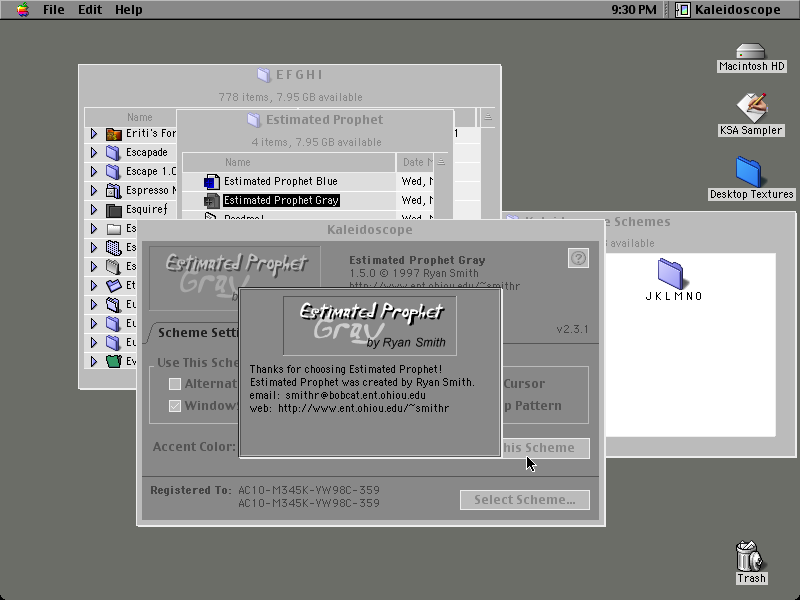
Task: Toggle the Alternate checkbox
Action: click(175, 384)
